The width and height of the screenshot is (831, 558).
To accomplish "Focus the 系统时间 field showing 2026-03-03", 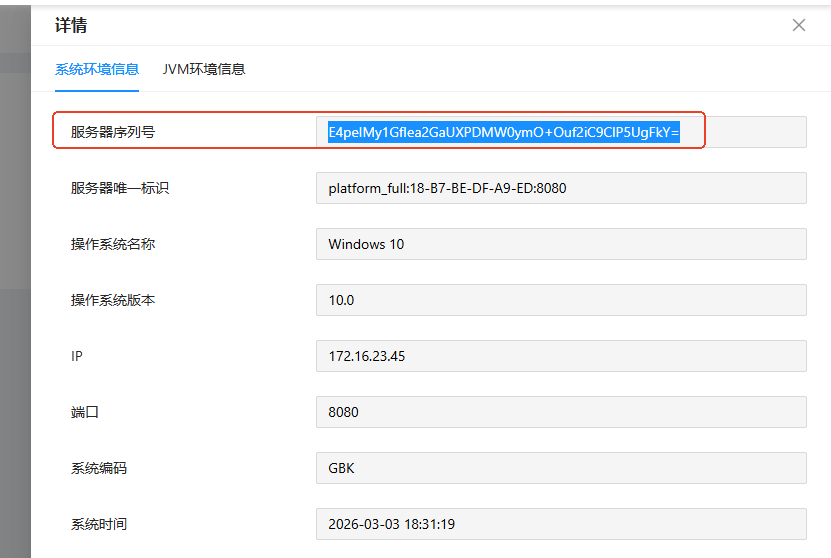I will pos(560,524).
